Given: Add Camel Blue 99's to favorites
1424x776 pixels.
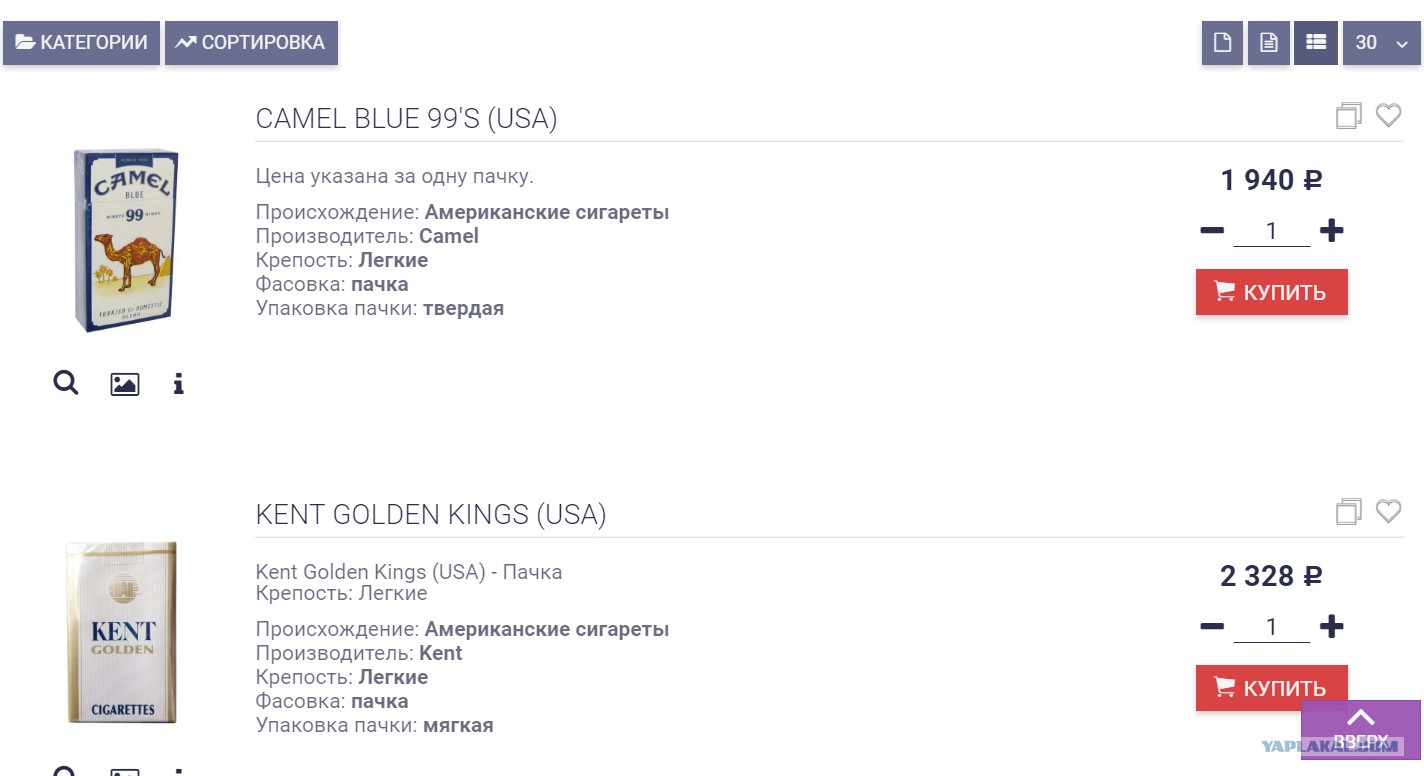Looking at the screenshot, I should point(1388,116).
